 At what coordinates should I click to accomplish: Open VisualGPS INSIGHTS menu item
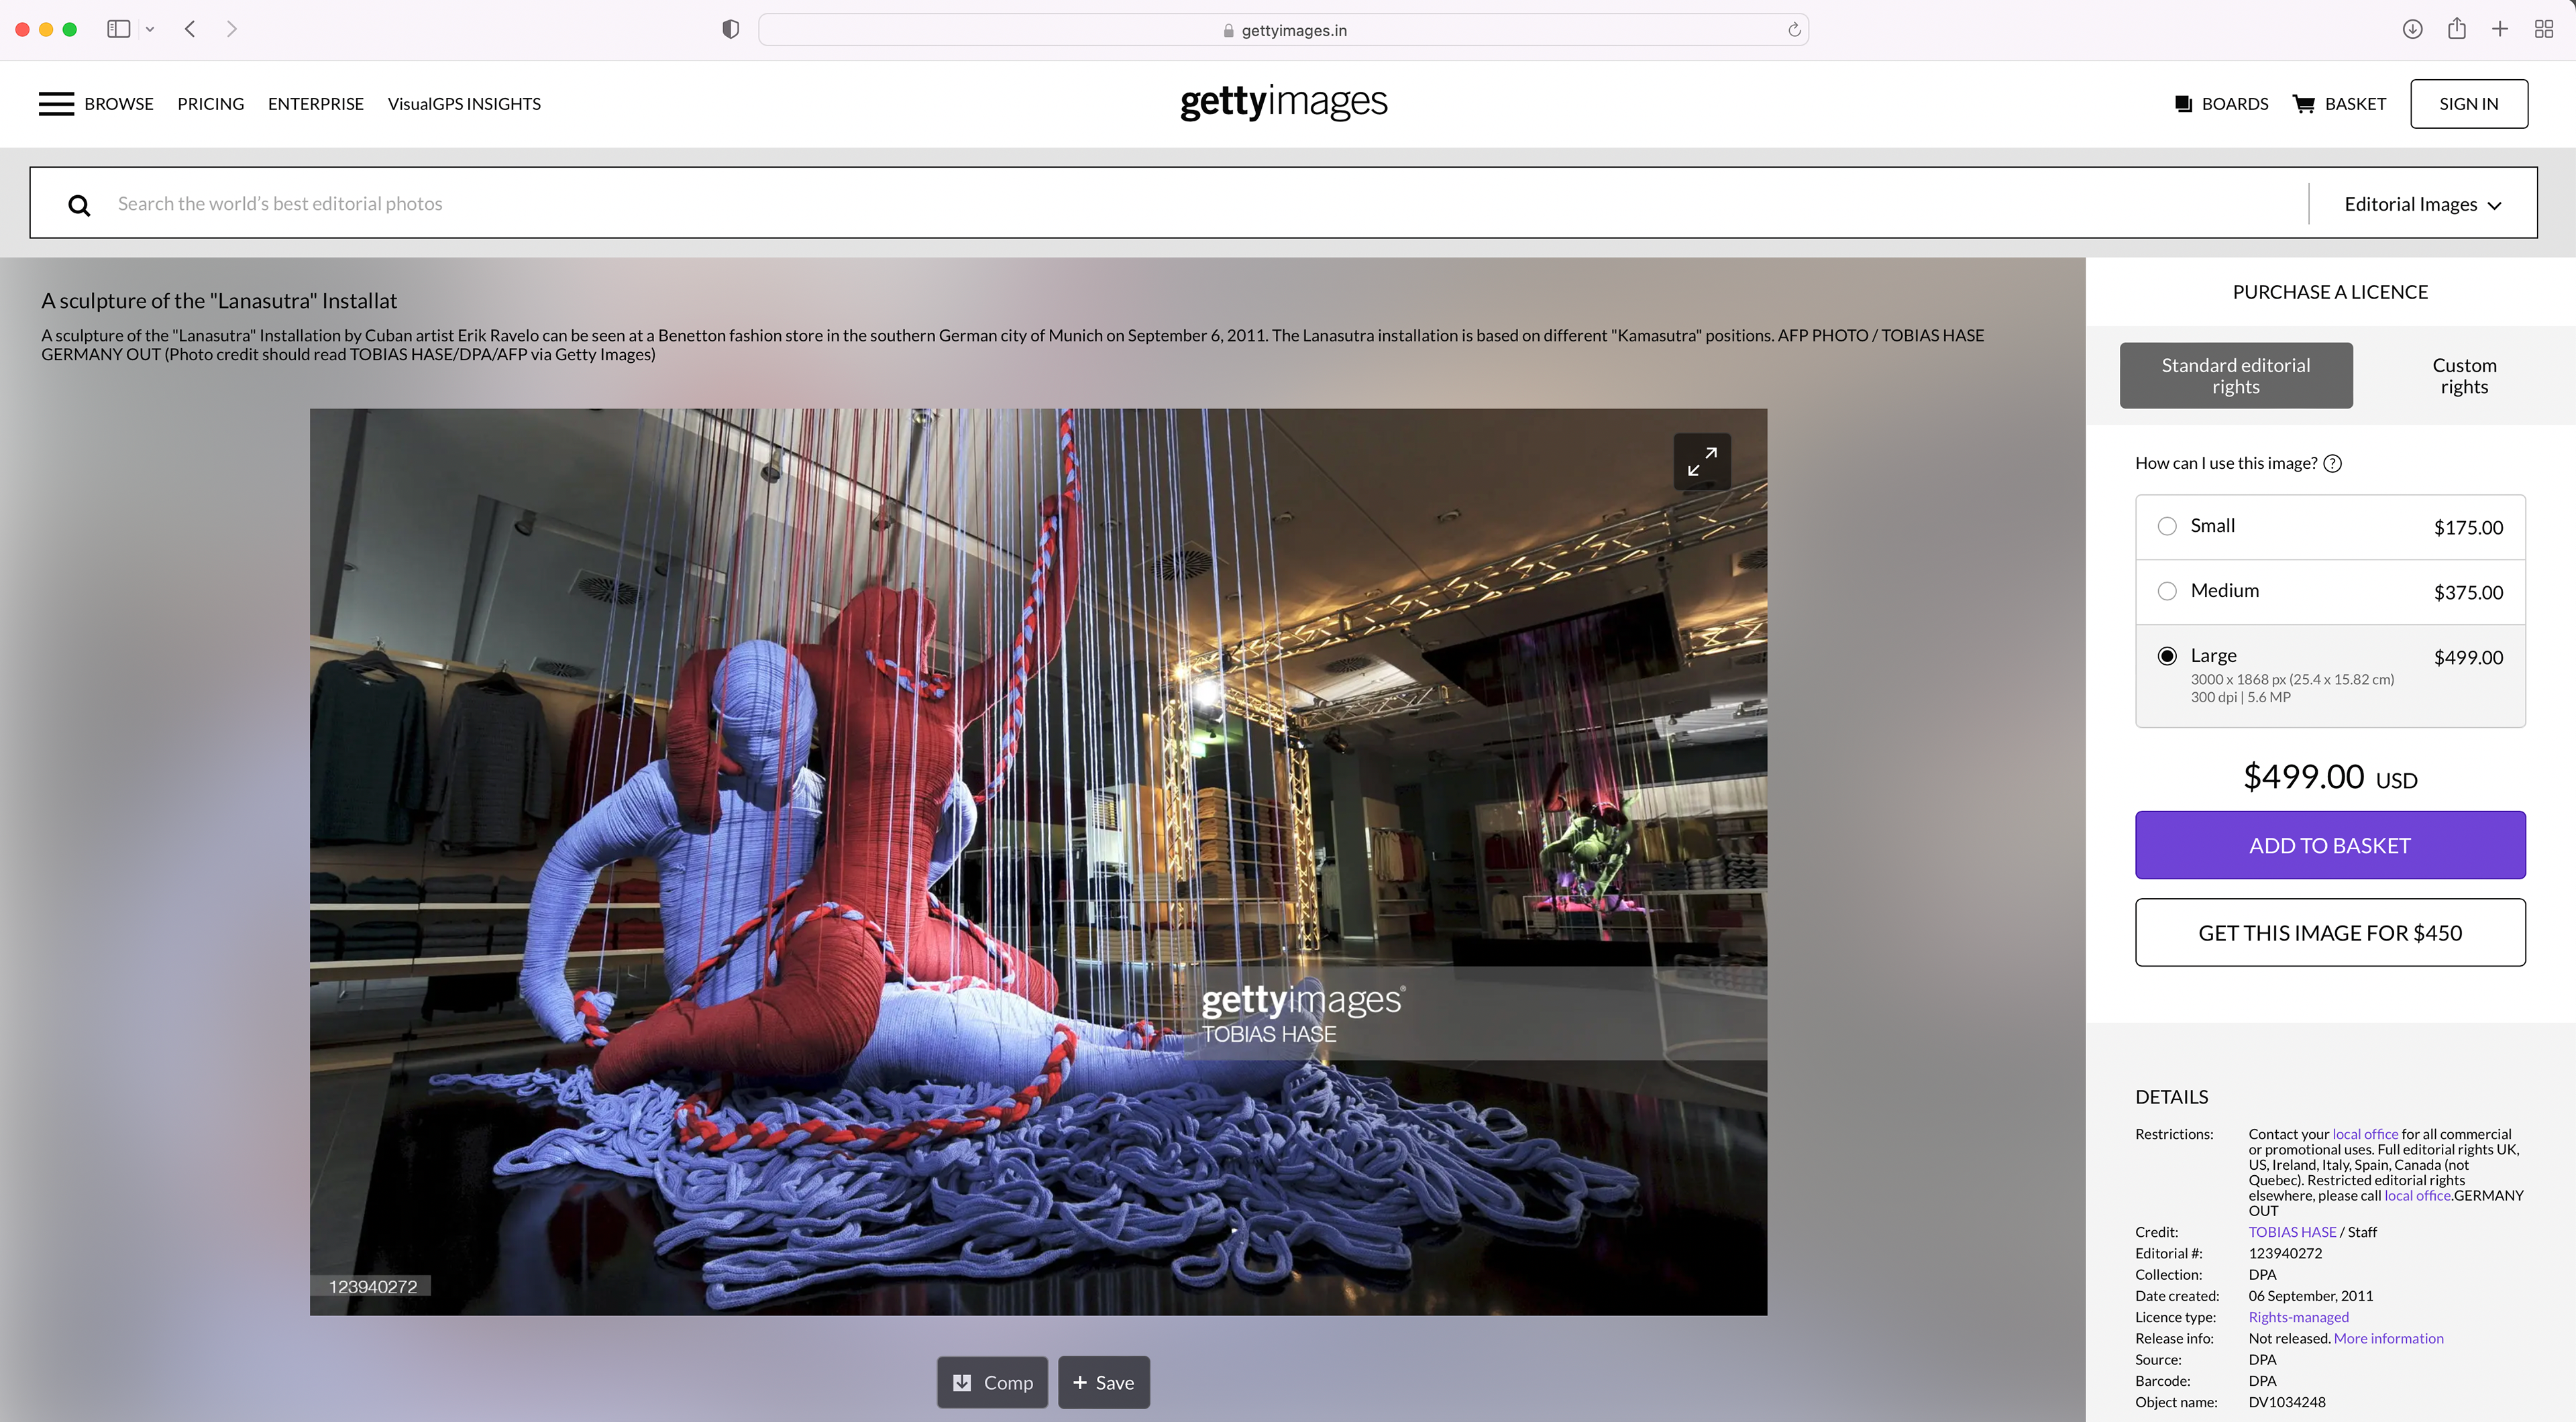tap(464, 104)
